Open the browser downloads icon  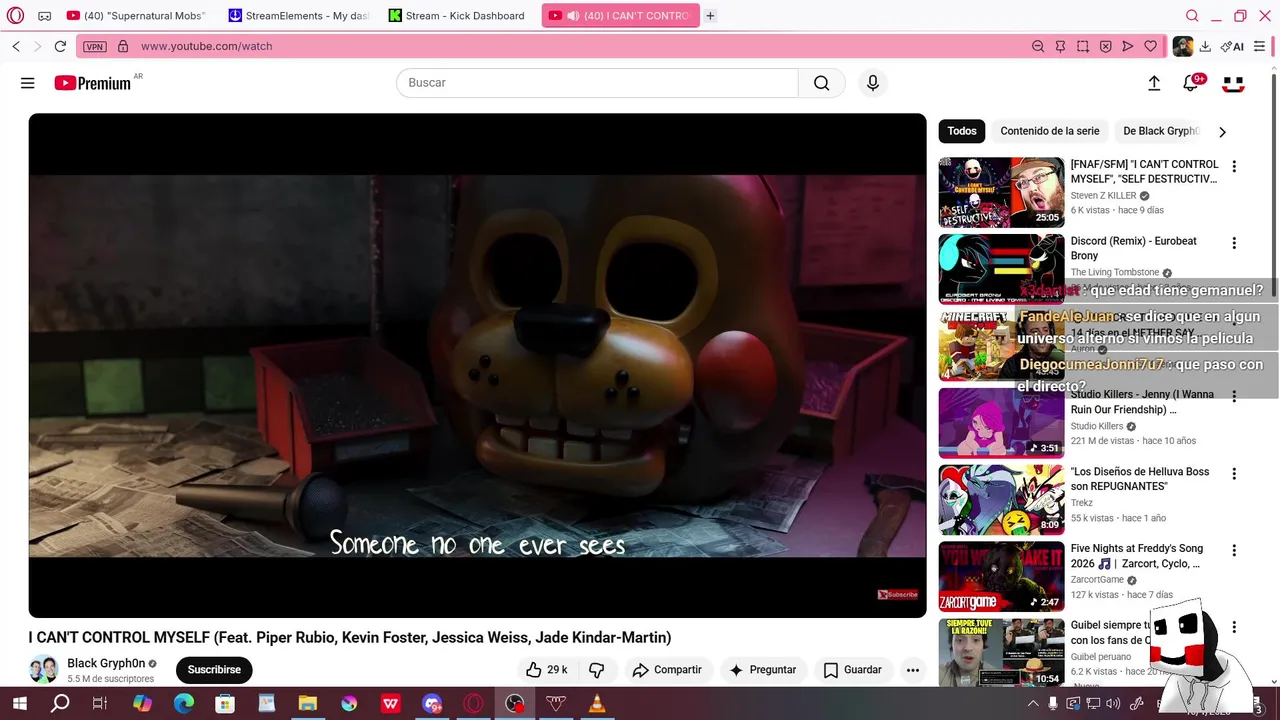(x=1205, y=46)
